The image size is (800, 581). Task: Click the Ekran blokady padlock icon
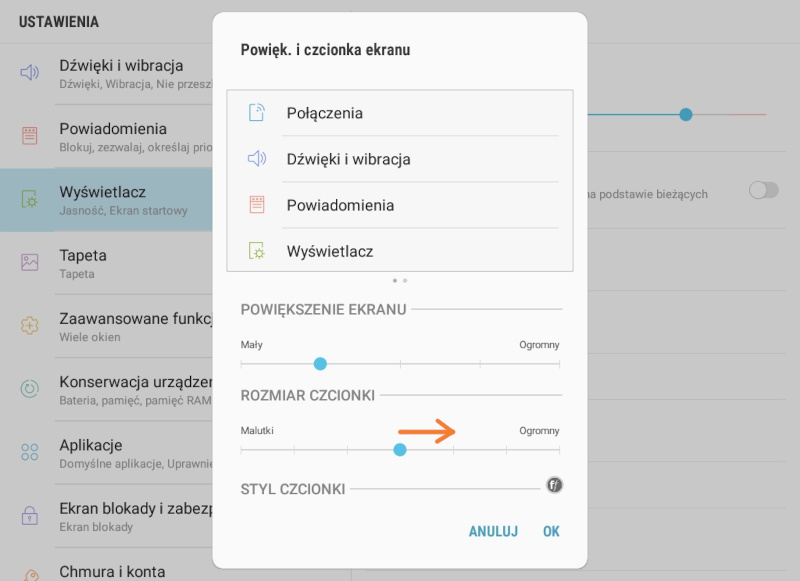30,516
